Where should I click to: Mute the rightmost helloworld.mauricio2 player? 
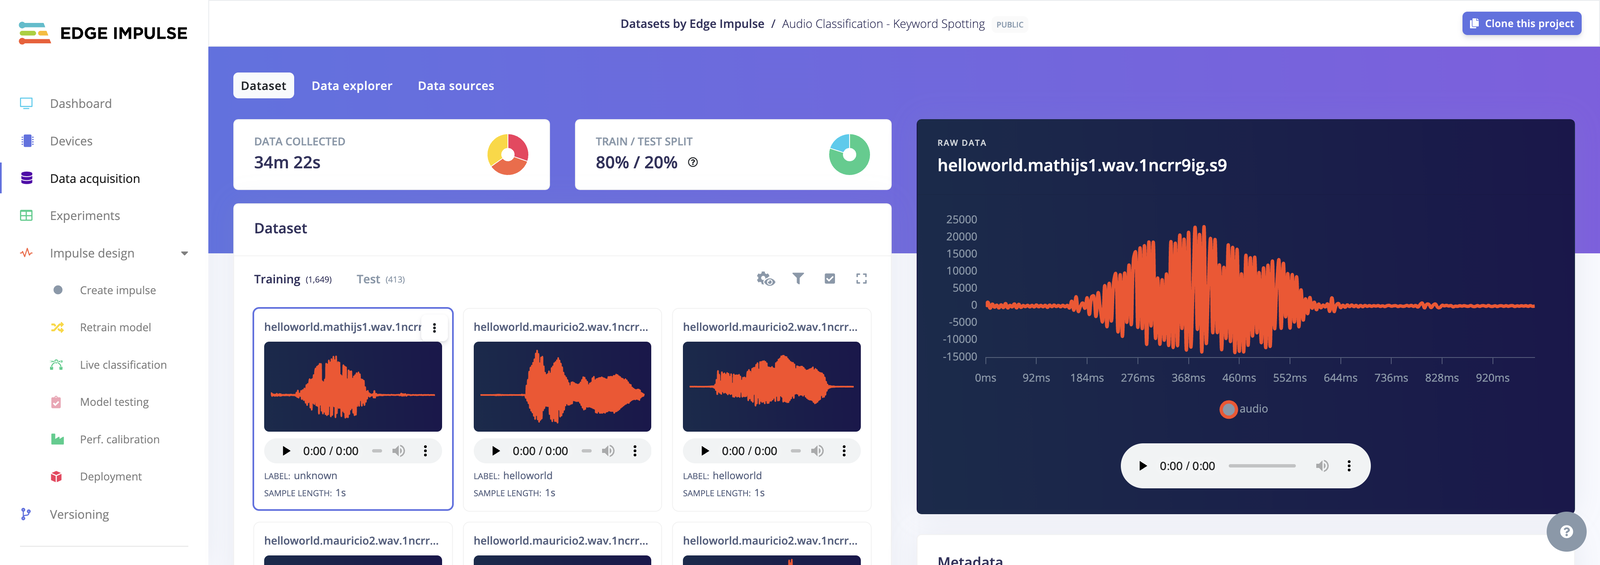(x=817, y=451)
